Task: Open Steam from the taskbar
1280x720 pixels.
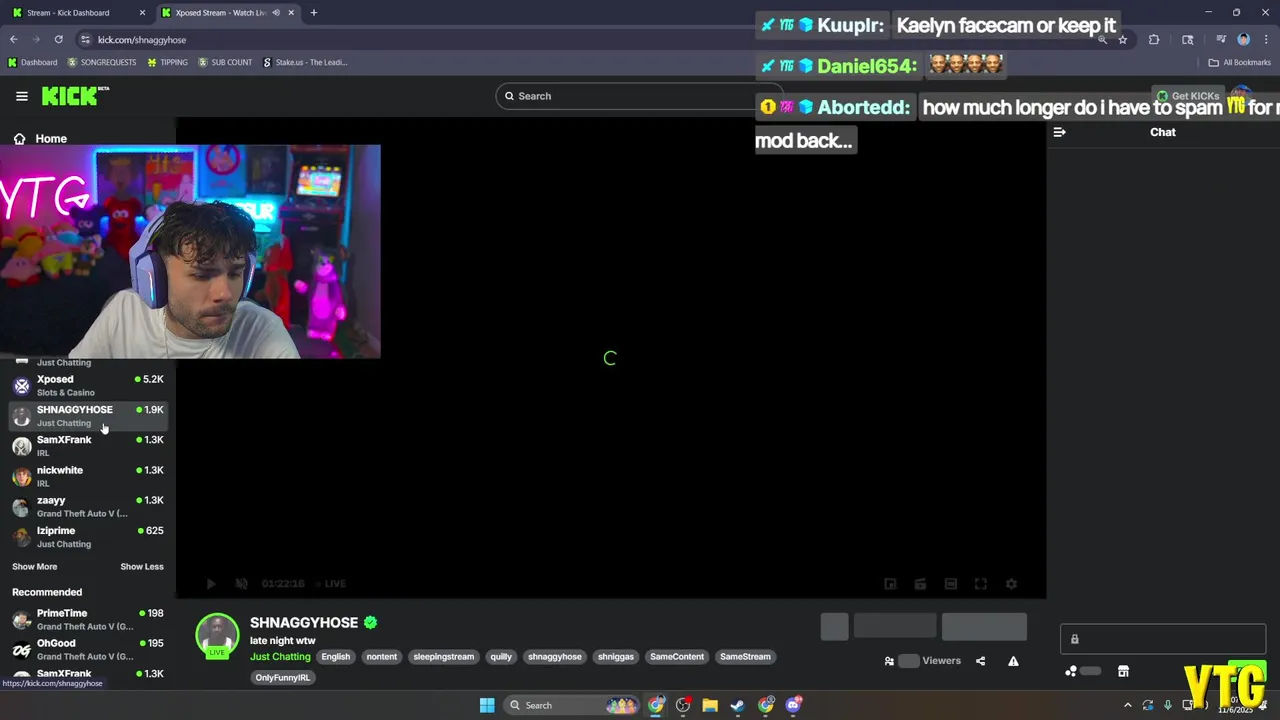Action: pos(737,705)
